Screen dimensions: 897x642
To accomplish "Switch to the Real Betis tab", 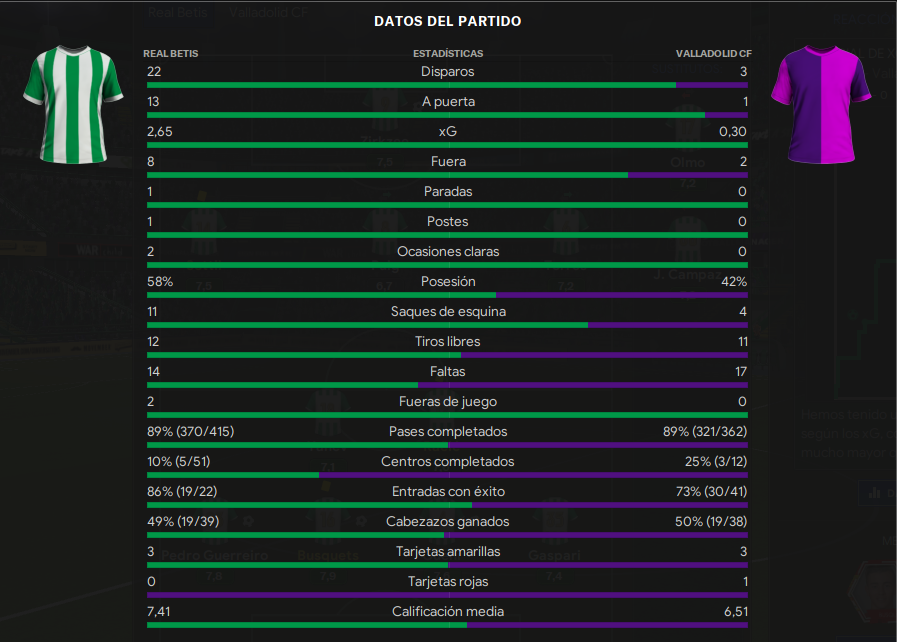I will (x=177, y=12).
